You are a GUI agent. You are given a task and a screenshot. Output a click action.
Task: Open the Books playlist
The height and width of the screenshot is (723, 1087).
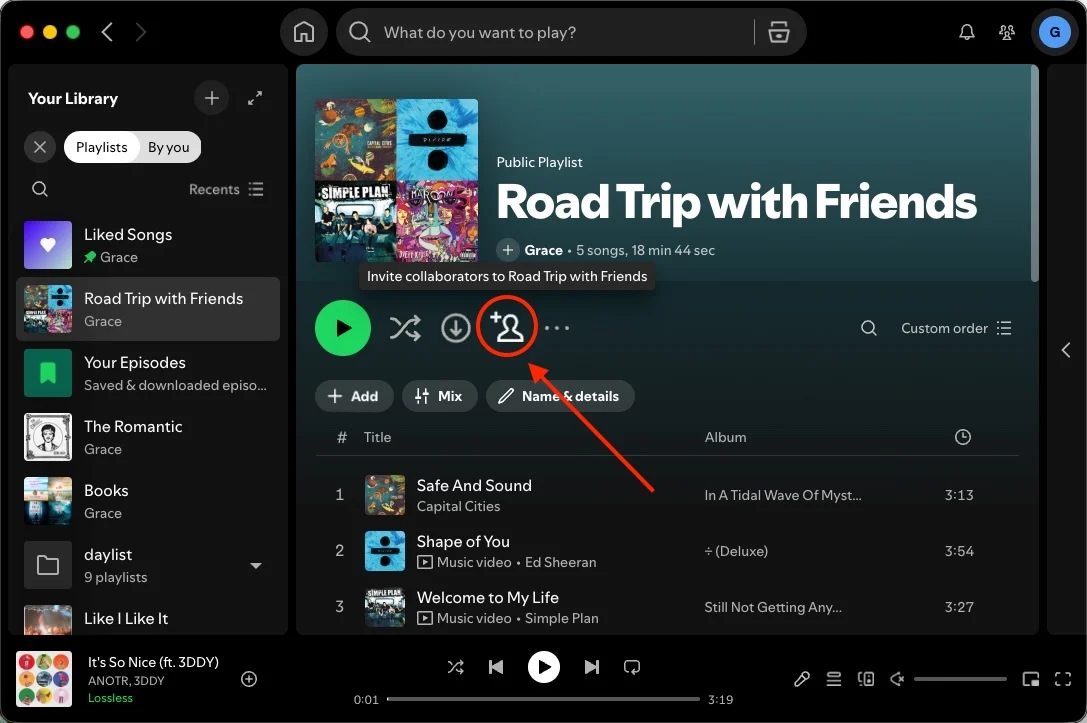(148, 500)
